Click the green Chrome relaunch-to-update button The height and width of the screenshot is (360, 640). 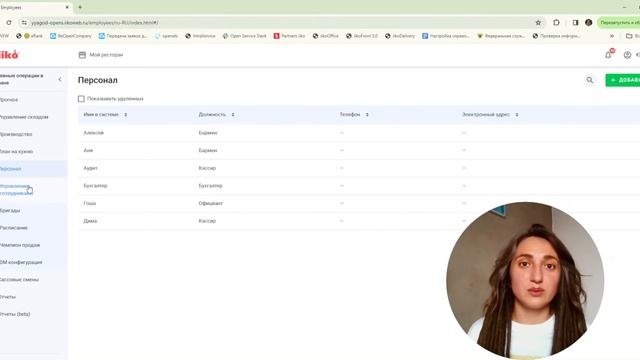[x=618, y=22]
